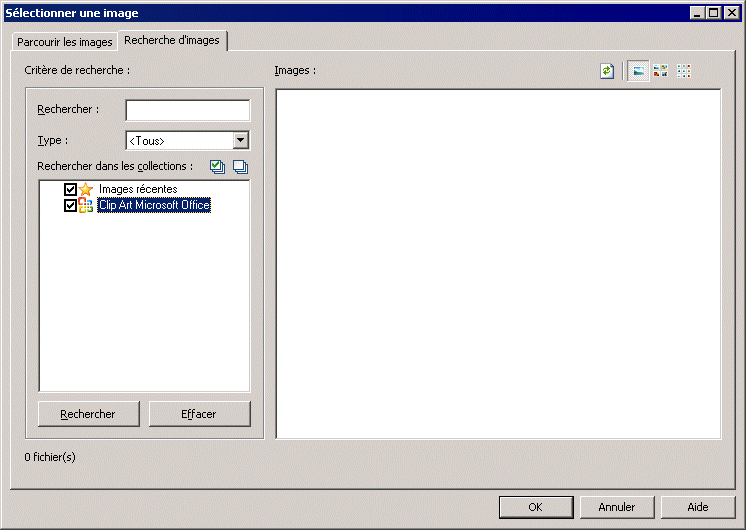746x530 pixels.
Task: Uncheck the Clip Art Microsoft Office checkbox
Action: point(70,206)
